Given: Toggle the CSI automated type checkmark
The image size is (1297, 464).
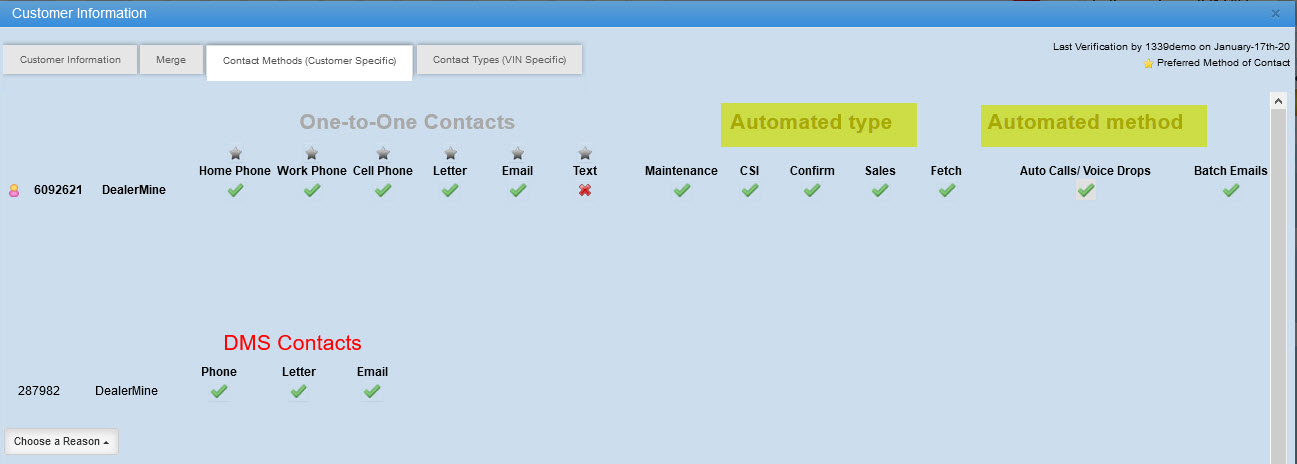Looking at the screenshot, I should [749, 190].
